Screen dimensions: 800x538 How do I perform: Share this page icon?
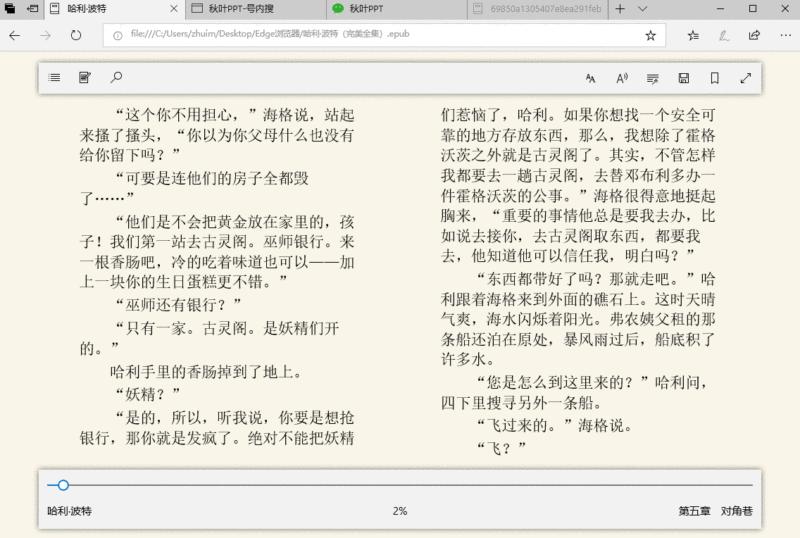pyautogui.click(x=754, y=35)
